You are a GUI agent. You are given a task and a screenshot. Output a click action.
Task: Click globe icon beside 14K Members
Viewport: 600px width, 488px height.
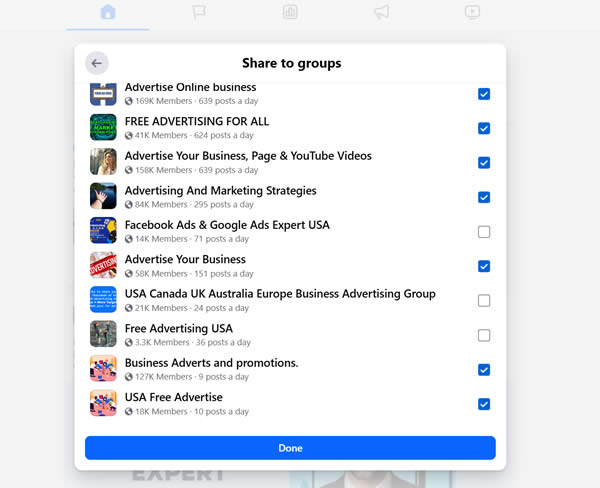pos(129,239)
